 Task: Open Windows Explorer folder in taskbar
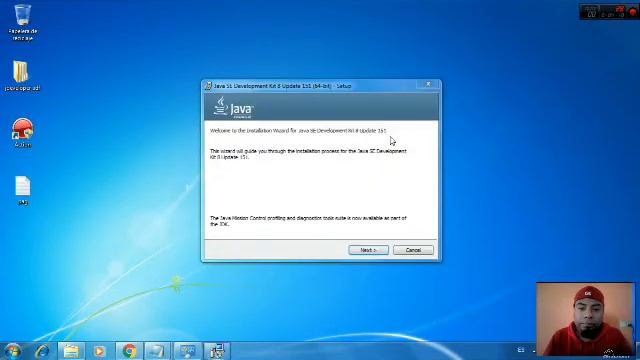[x=71, y=351]
